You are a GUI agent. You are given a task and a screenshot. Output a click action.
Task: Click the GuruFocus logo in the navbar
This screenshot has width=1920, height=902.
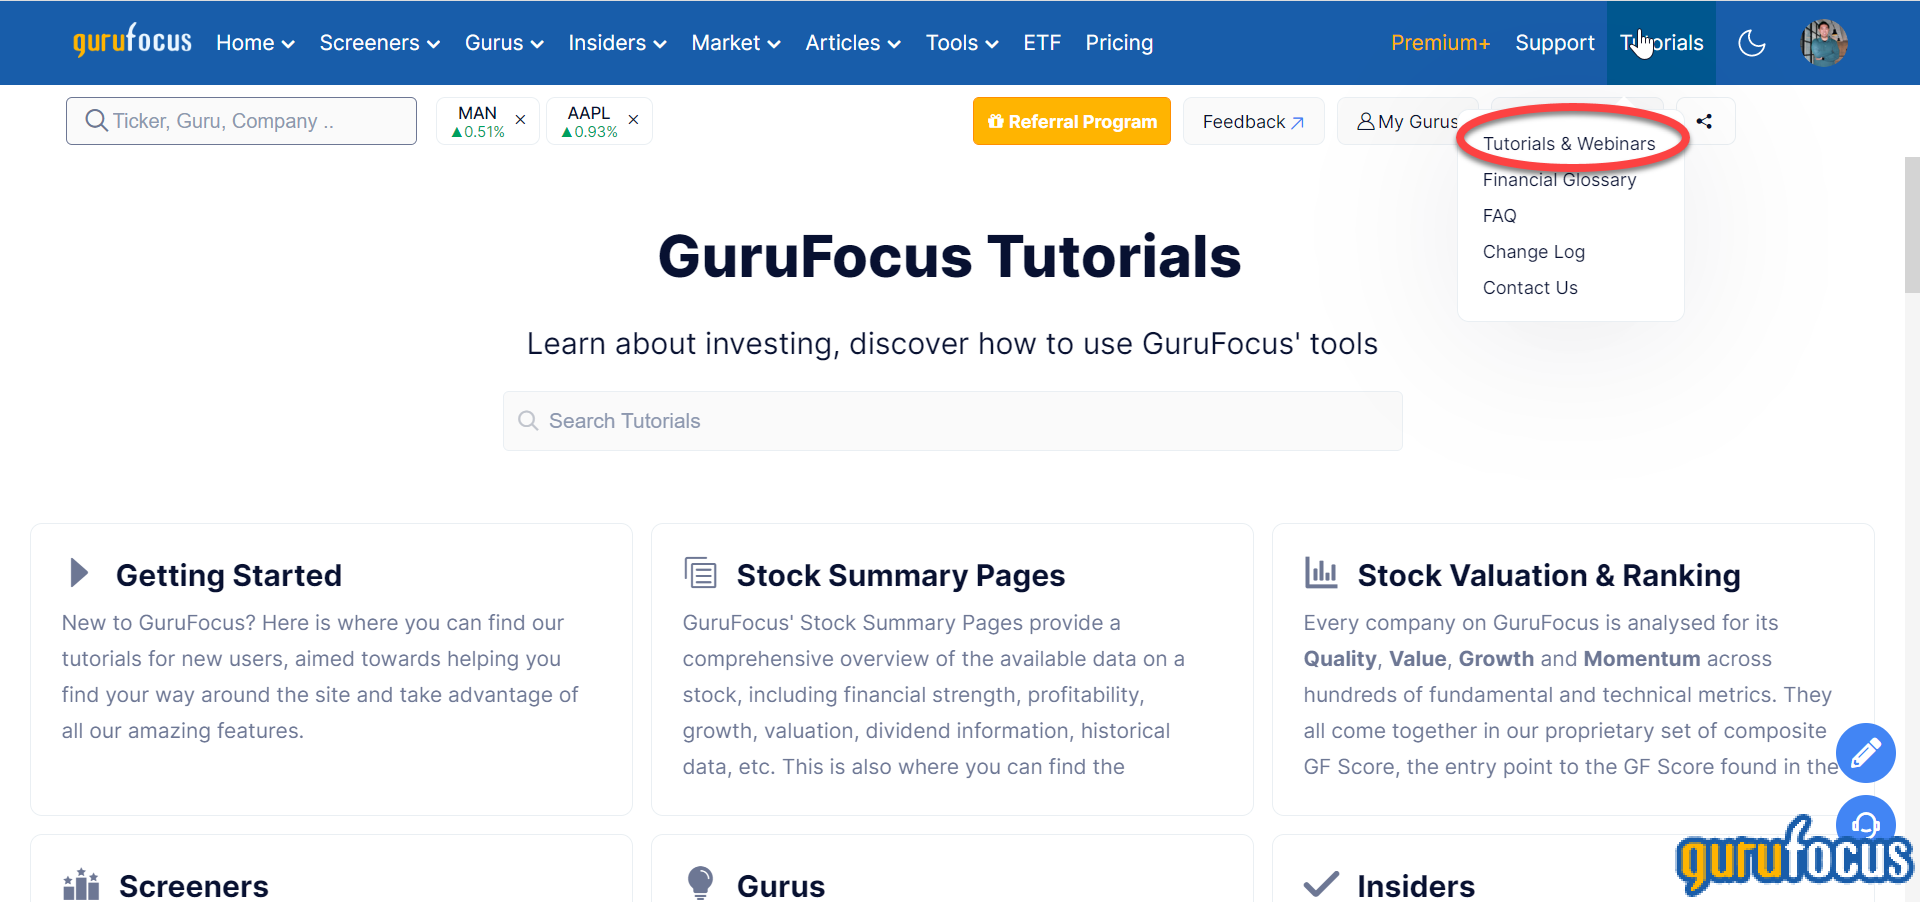click(x=132, y=41)
